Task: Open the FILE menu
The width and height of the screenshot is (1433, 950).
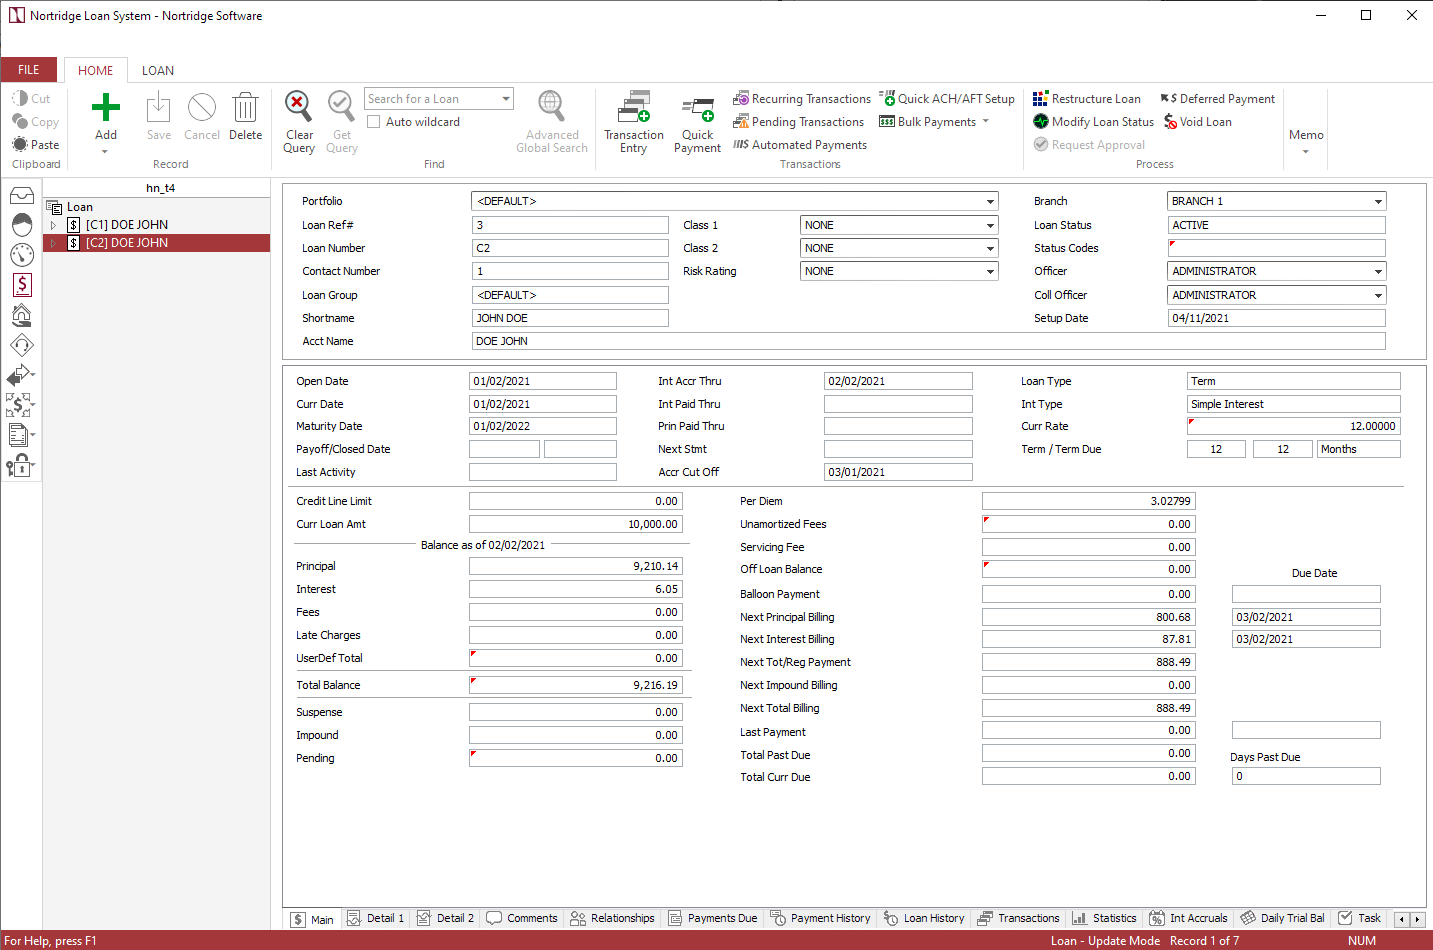Action: 29,70
